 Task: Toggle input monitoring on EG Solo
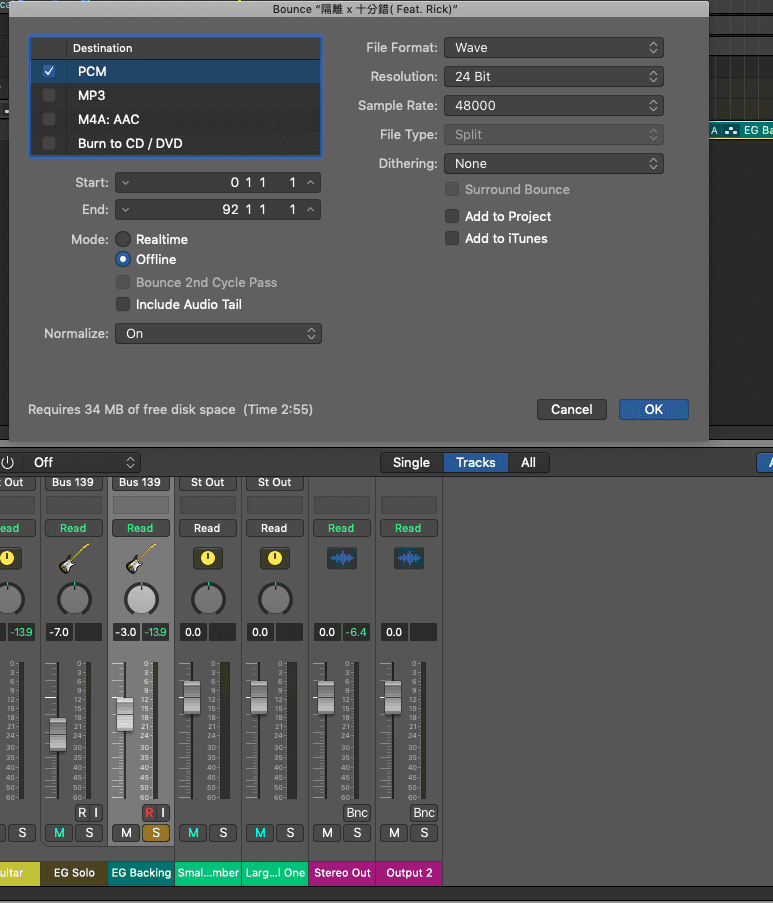[96, 813]
